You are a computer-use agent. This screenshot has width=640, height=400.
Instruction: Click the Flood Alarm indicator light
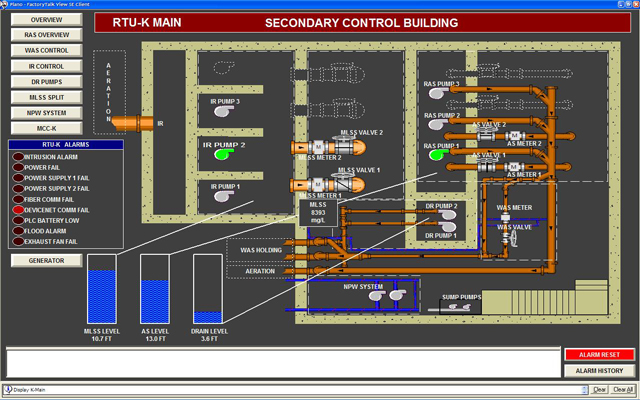pyautogui.click(x=18, y=231)
